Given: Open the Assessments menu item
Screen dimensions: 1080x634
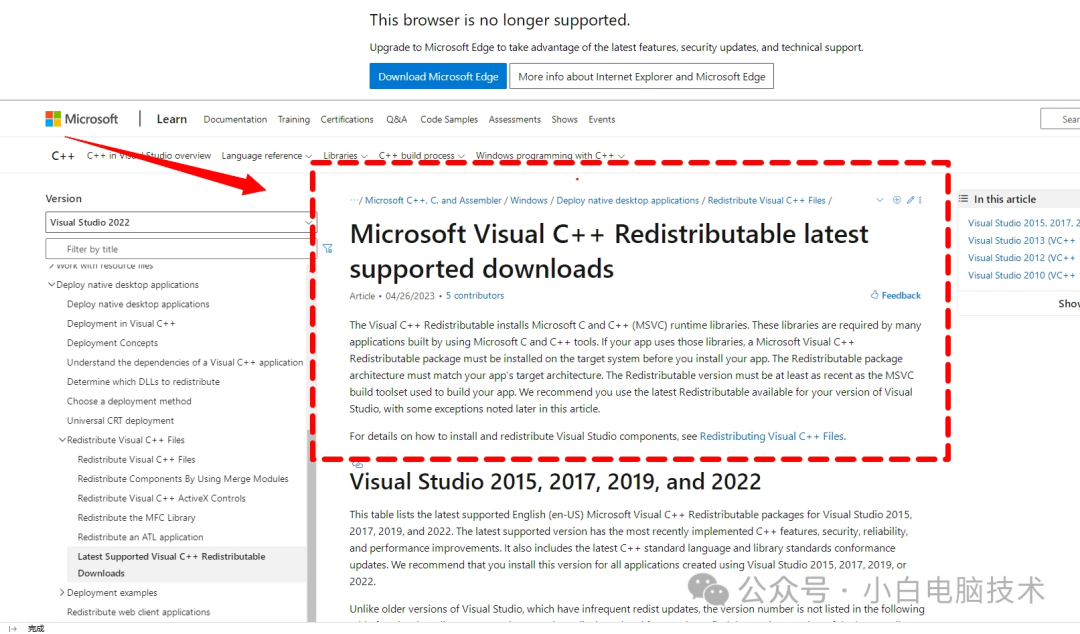Looking at the screenshot, I should coord(515,119).
